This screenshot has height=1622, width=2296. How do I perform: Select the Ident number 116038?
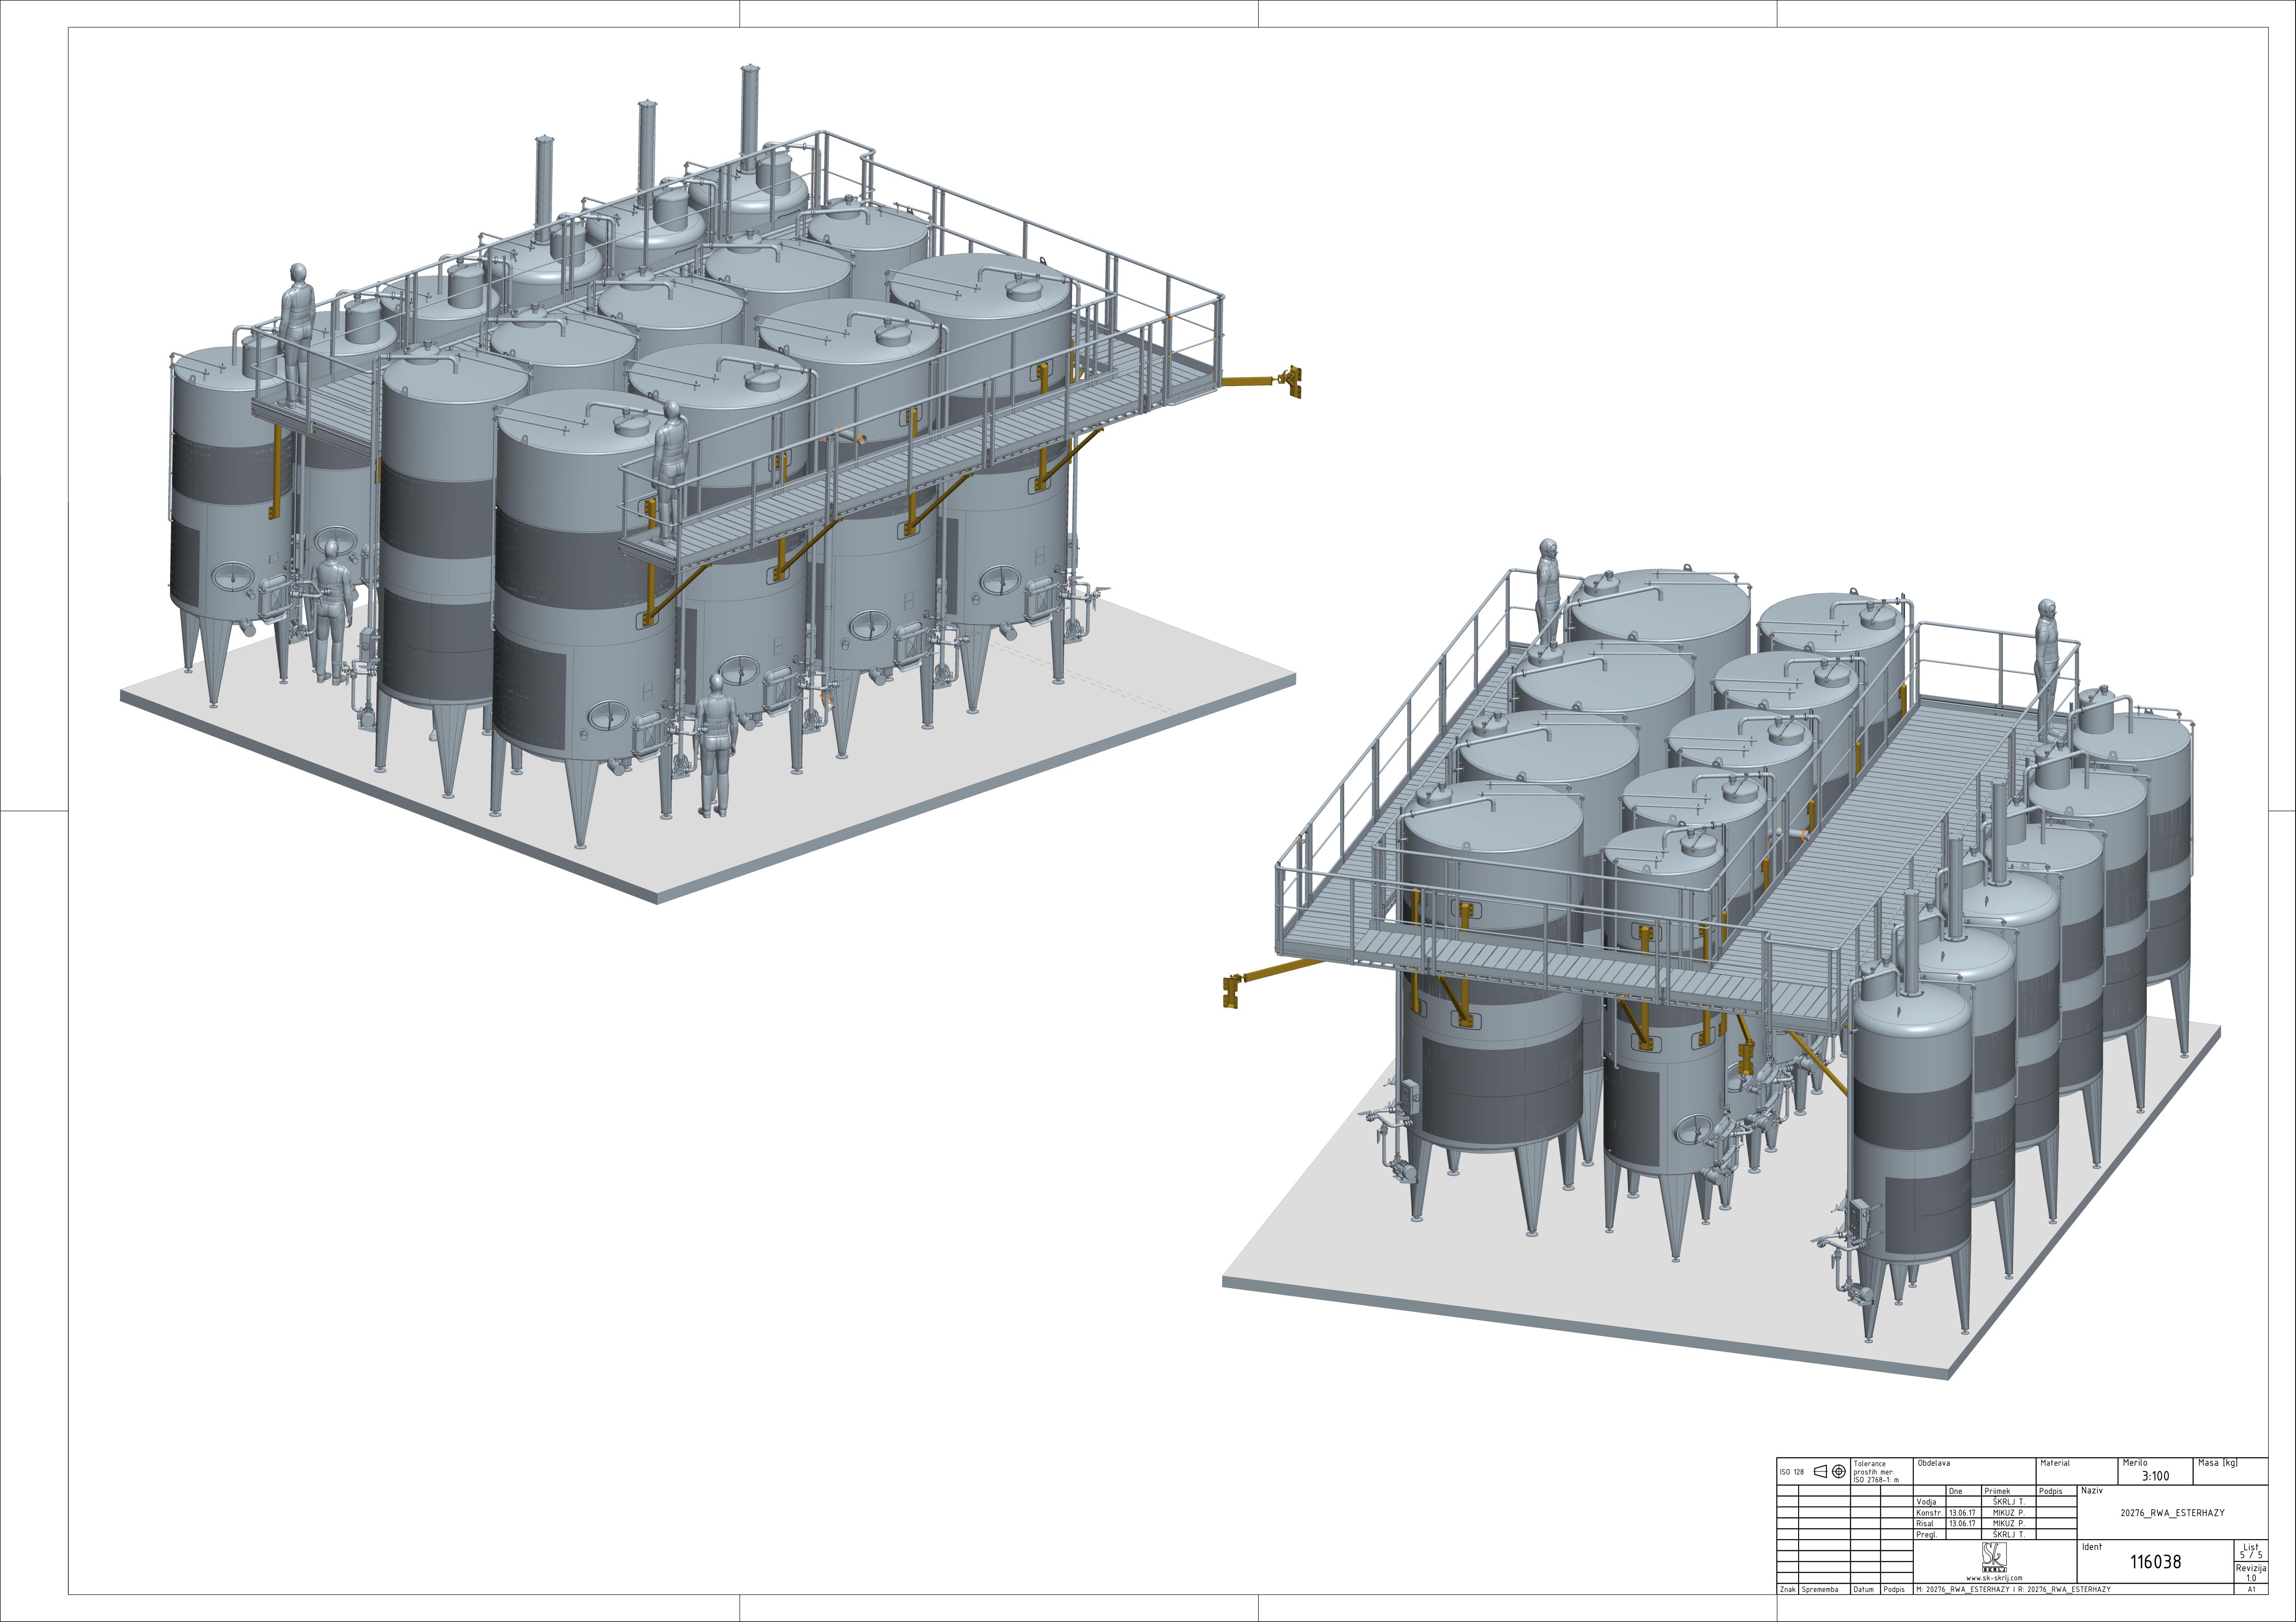2156,1562
